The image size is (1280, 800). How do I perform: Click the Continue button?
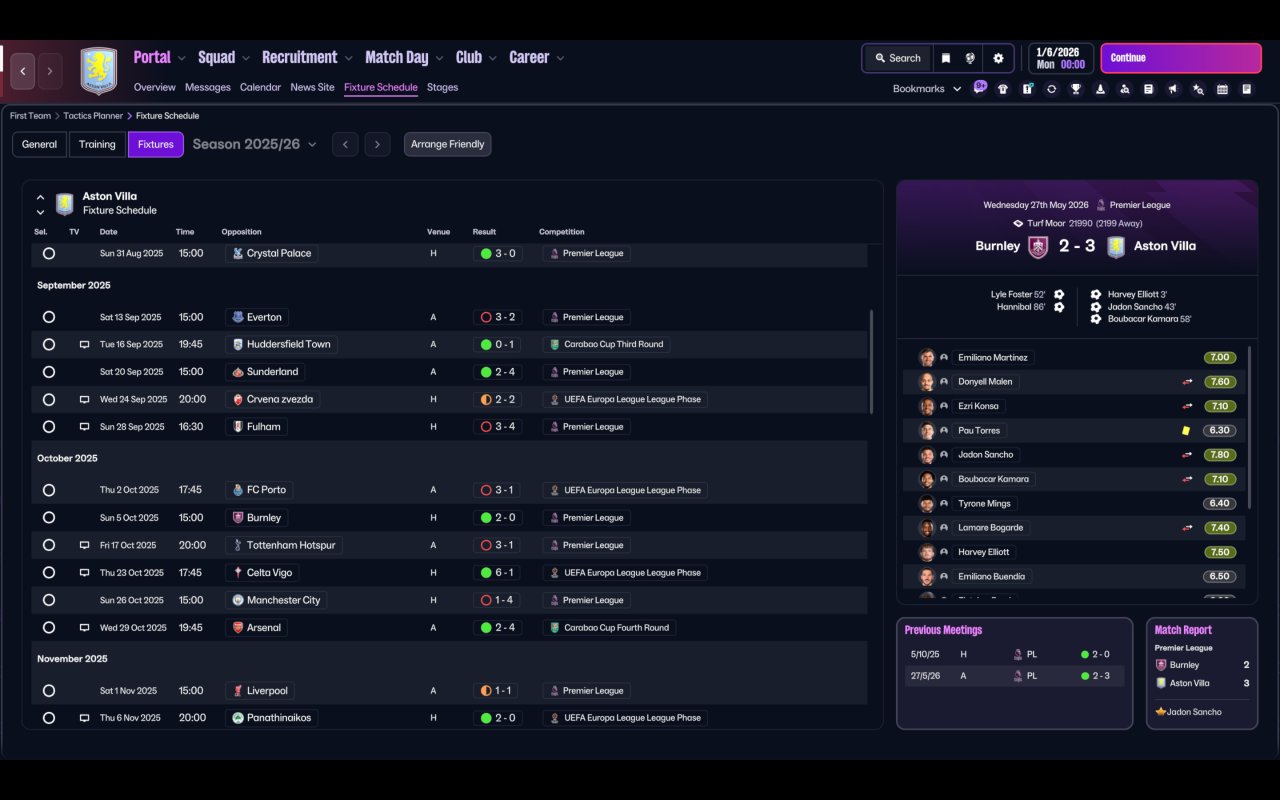[1181, 58]
